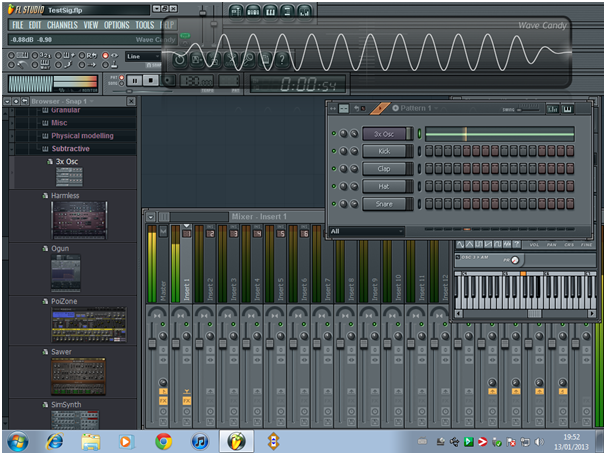Screen dimensions: 606x455
Task: Click the Clap channel button
Action: (x=384, y=169)
